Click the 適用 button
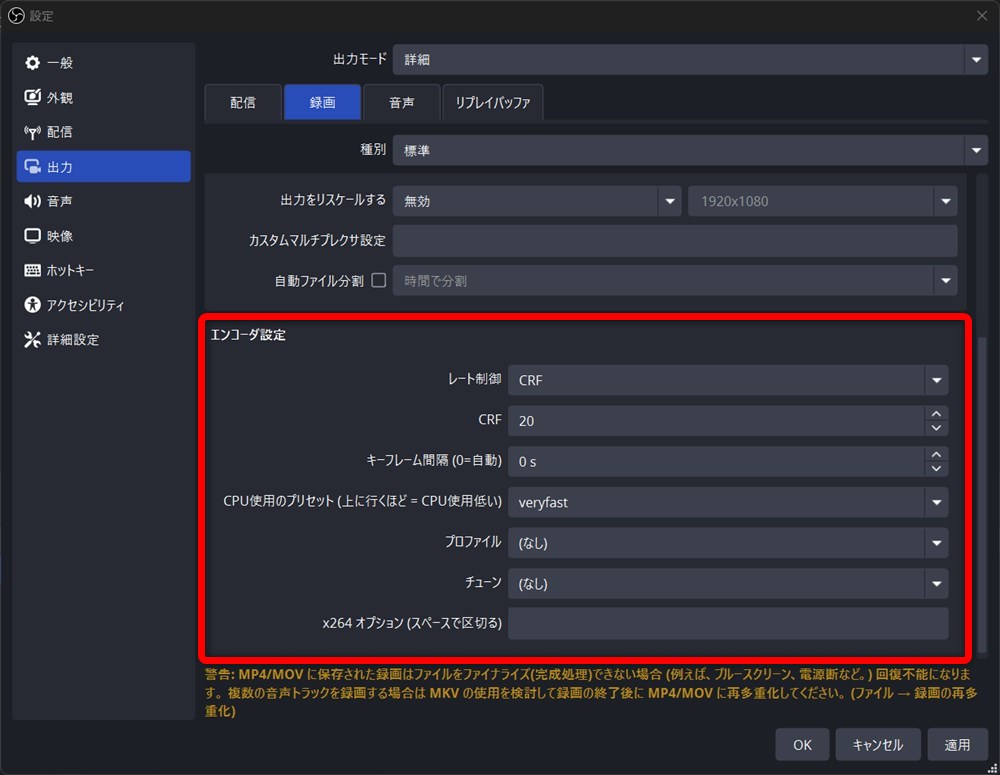This screenshot has height=775, width=1000. tap(957, 744)
